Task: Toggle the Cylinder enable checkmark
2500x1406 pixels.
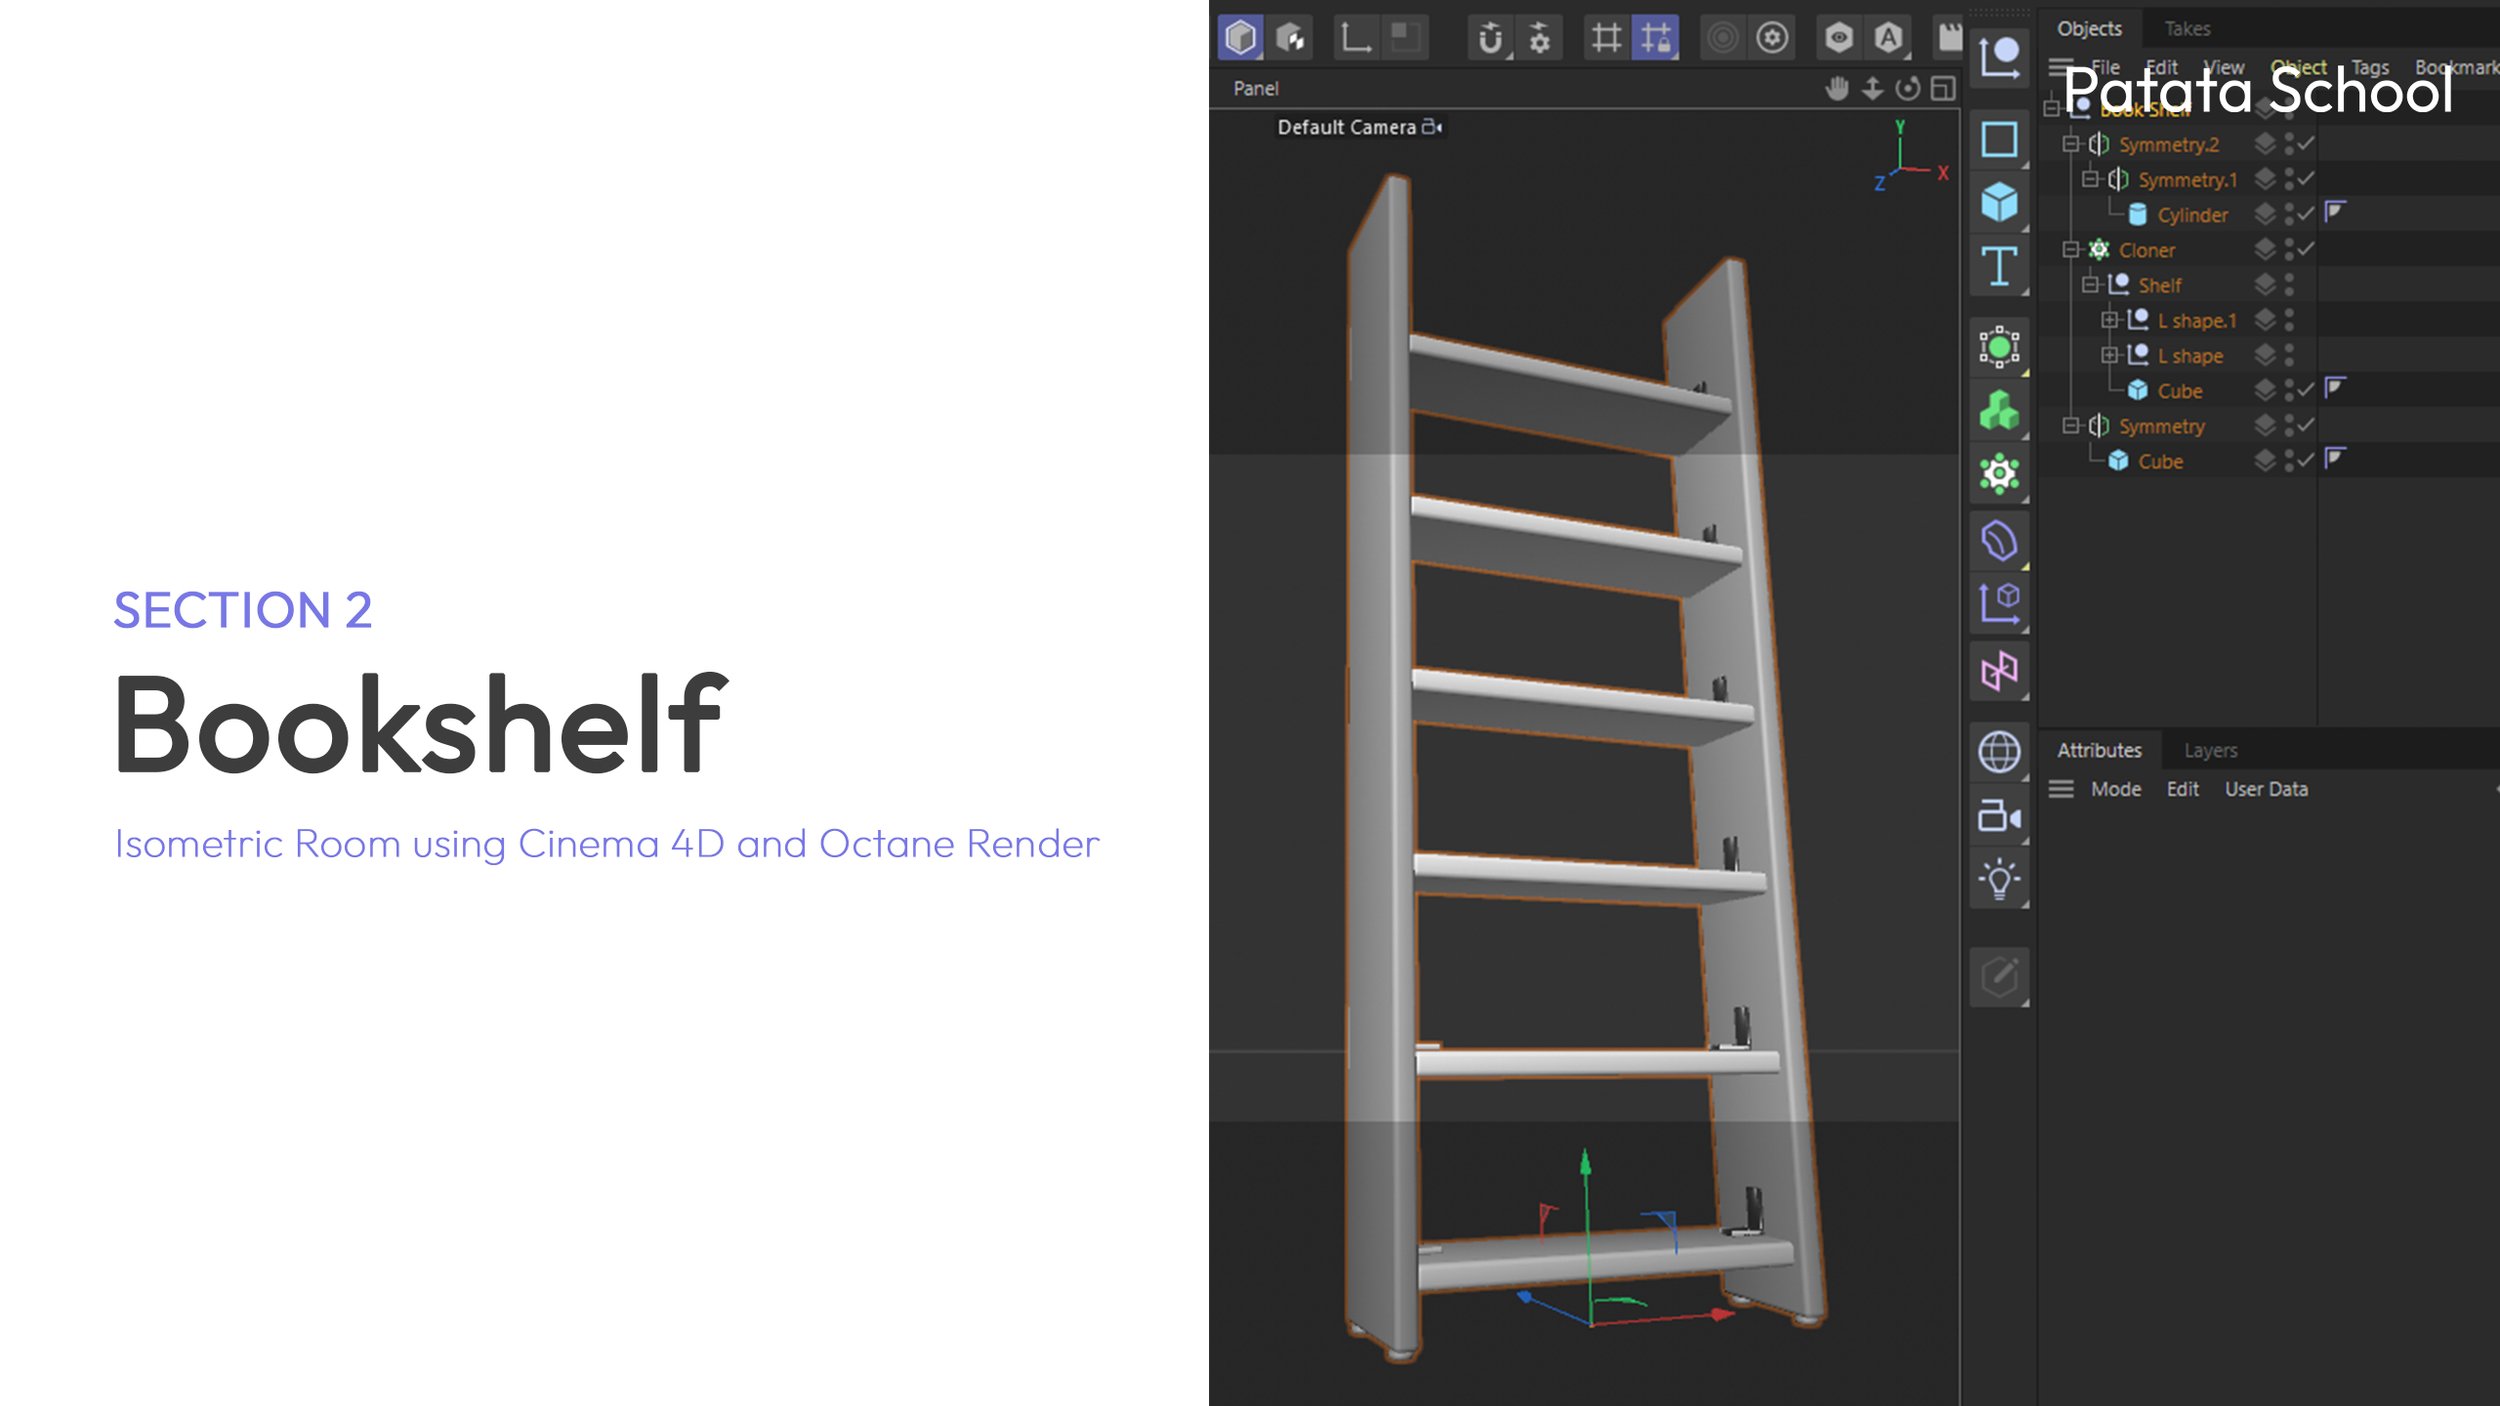Action: pyautogui.click(x=2306, y=214)
